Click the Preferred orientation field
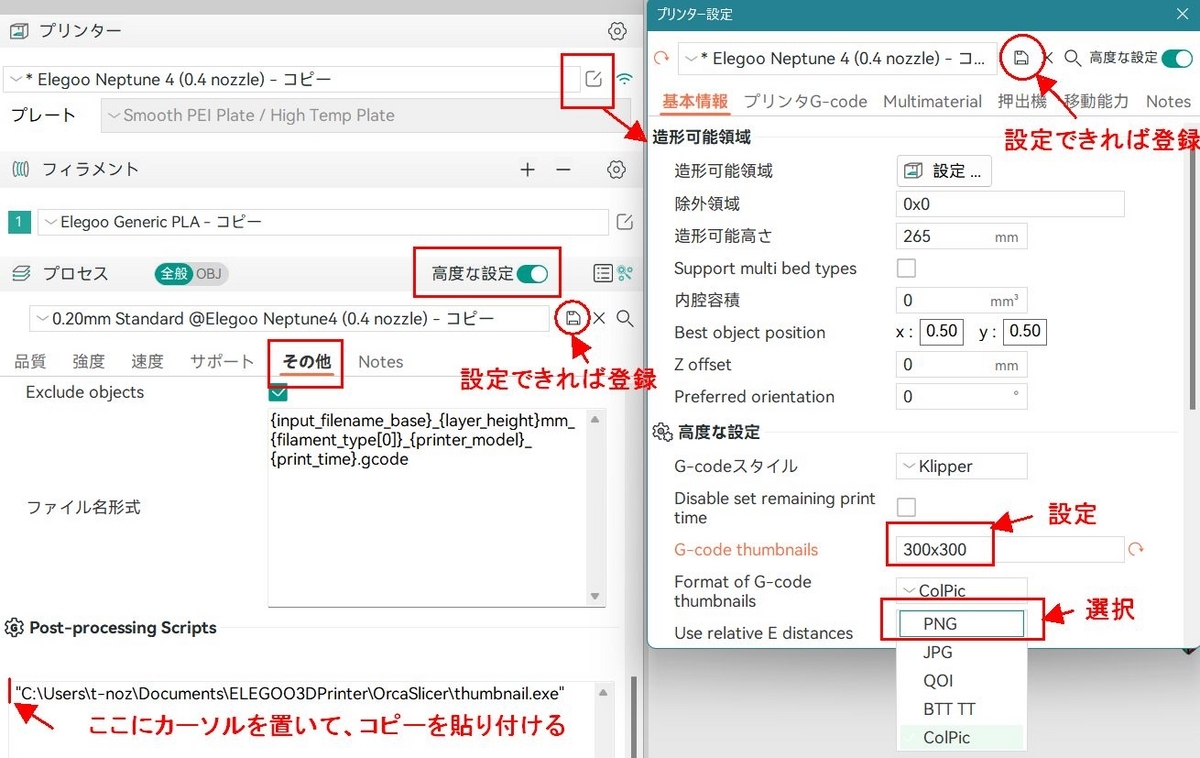Screen dimensions: 1200x758 coord(961,396)
